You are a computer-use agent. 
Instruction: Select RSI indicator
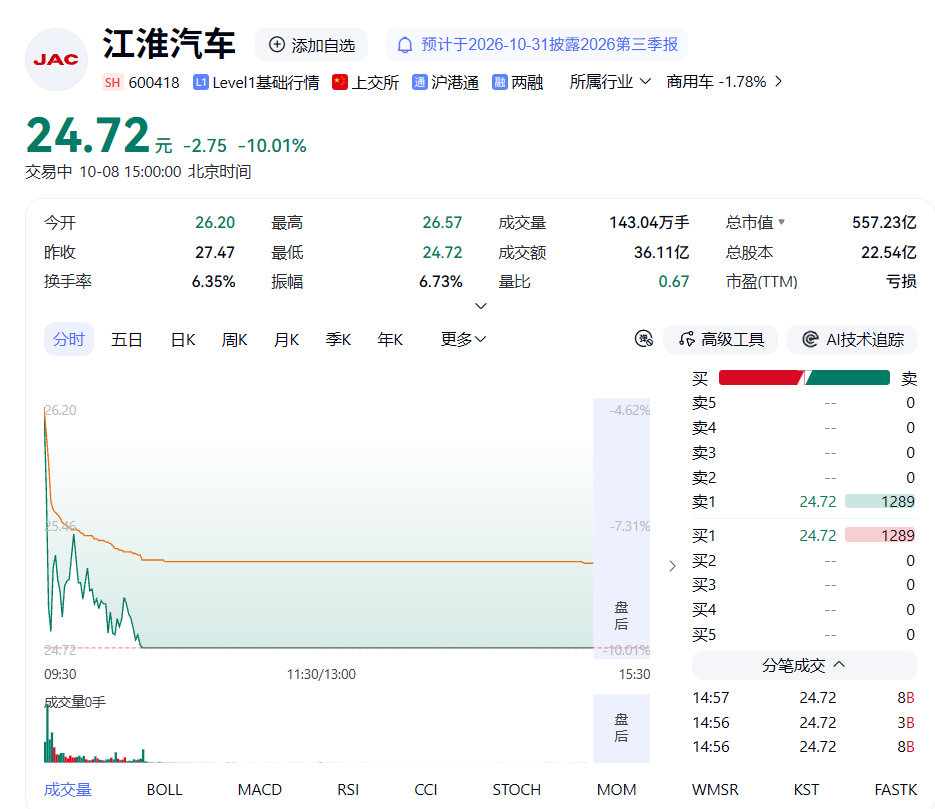click(348, 789)
